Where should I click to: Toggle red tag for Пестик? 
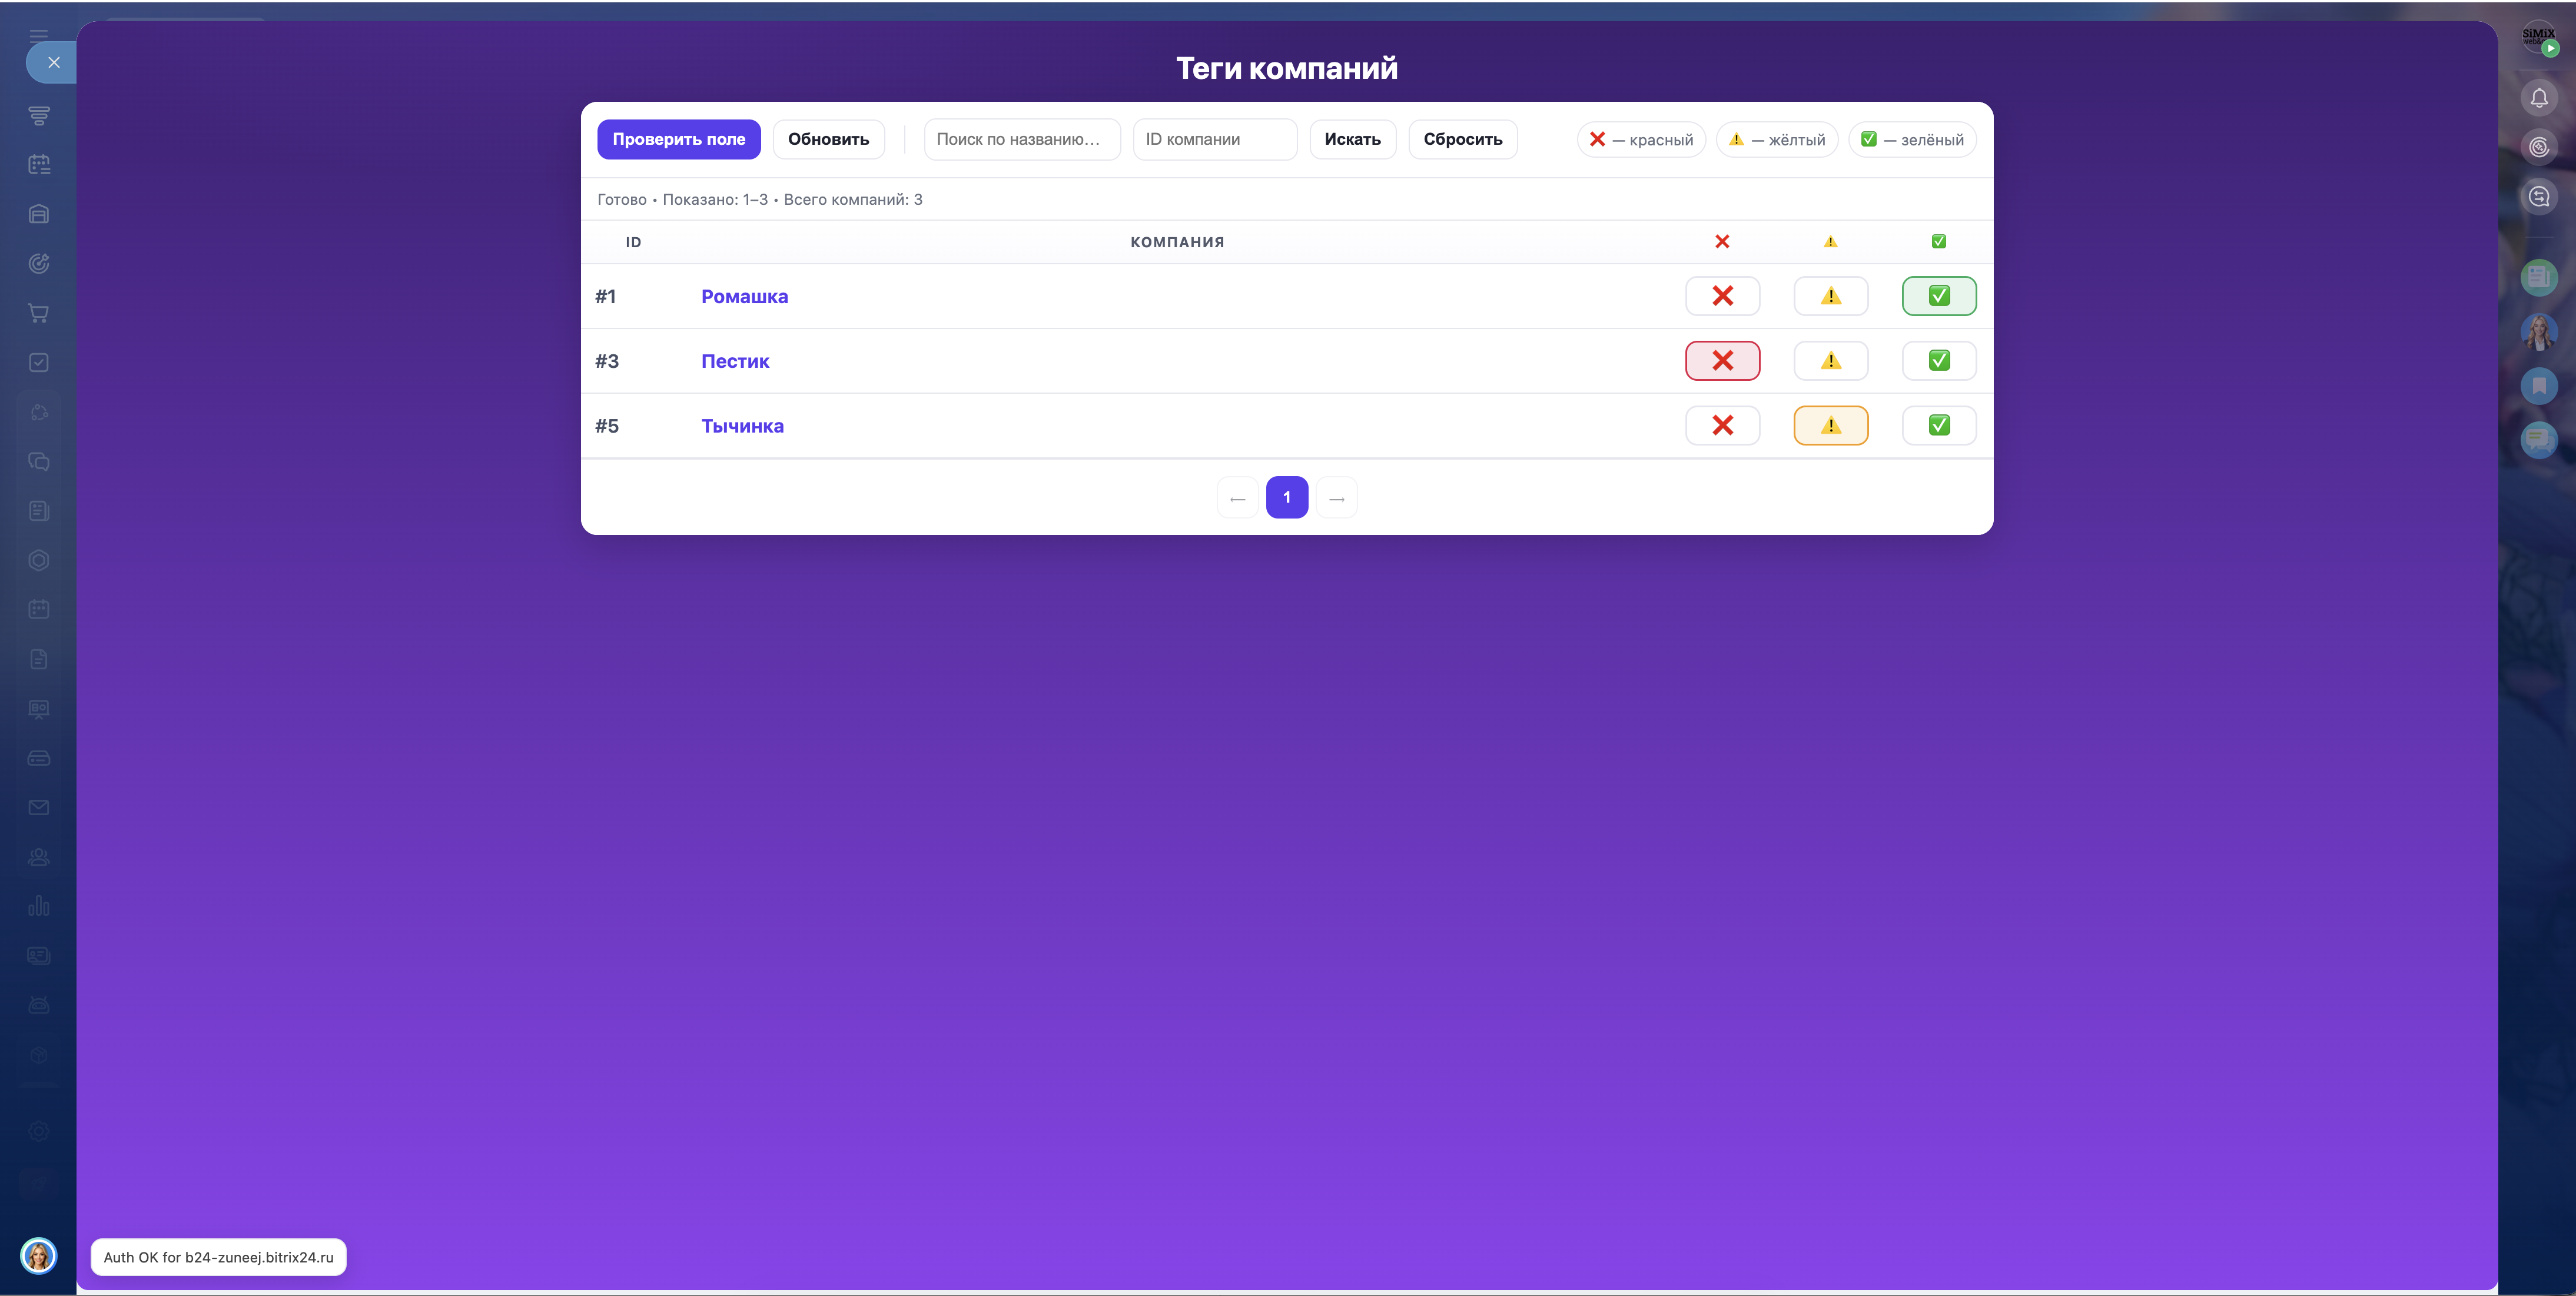1722,361
